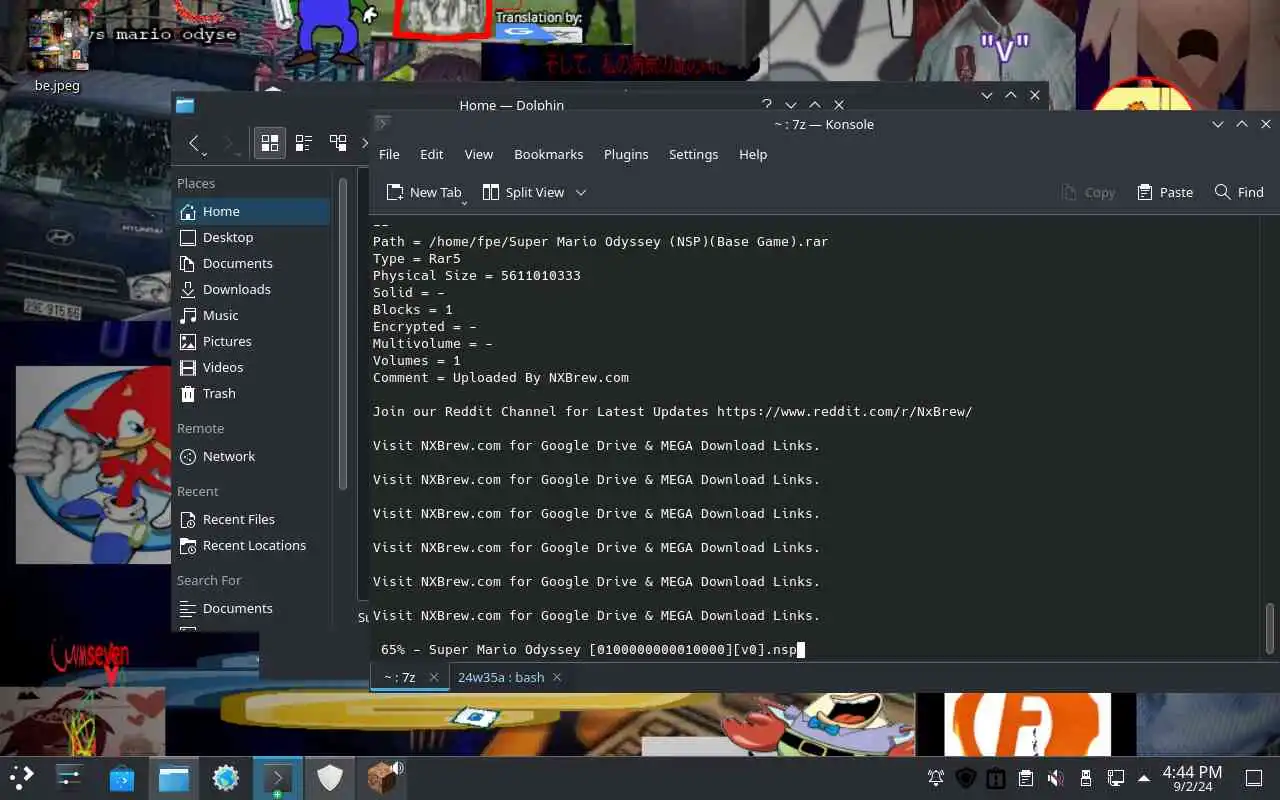Open Trash in Dolphin Places
The image size is (1280, 800).
(253, 393)
